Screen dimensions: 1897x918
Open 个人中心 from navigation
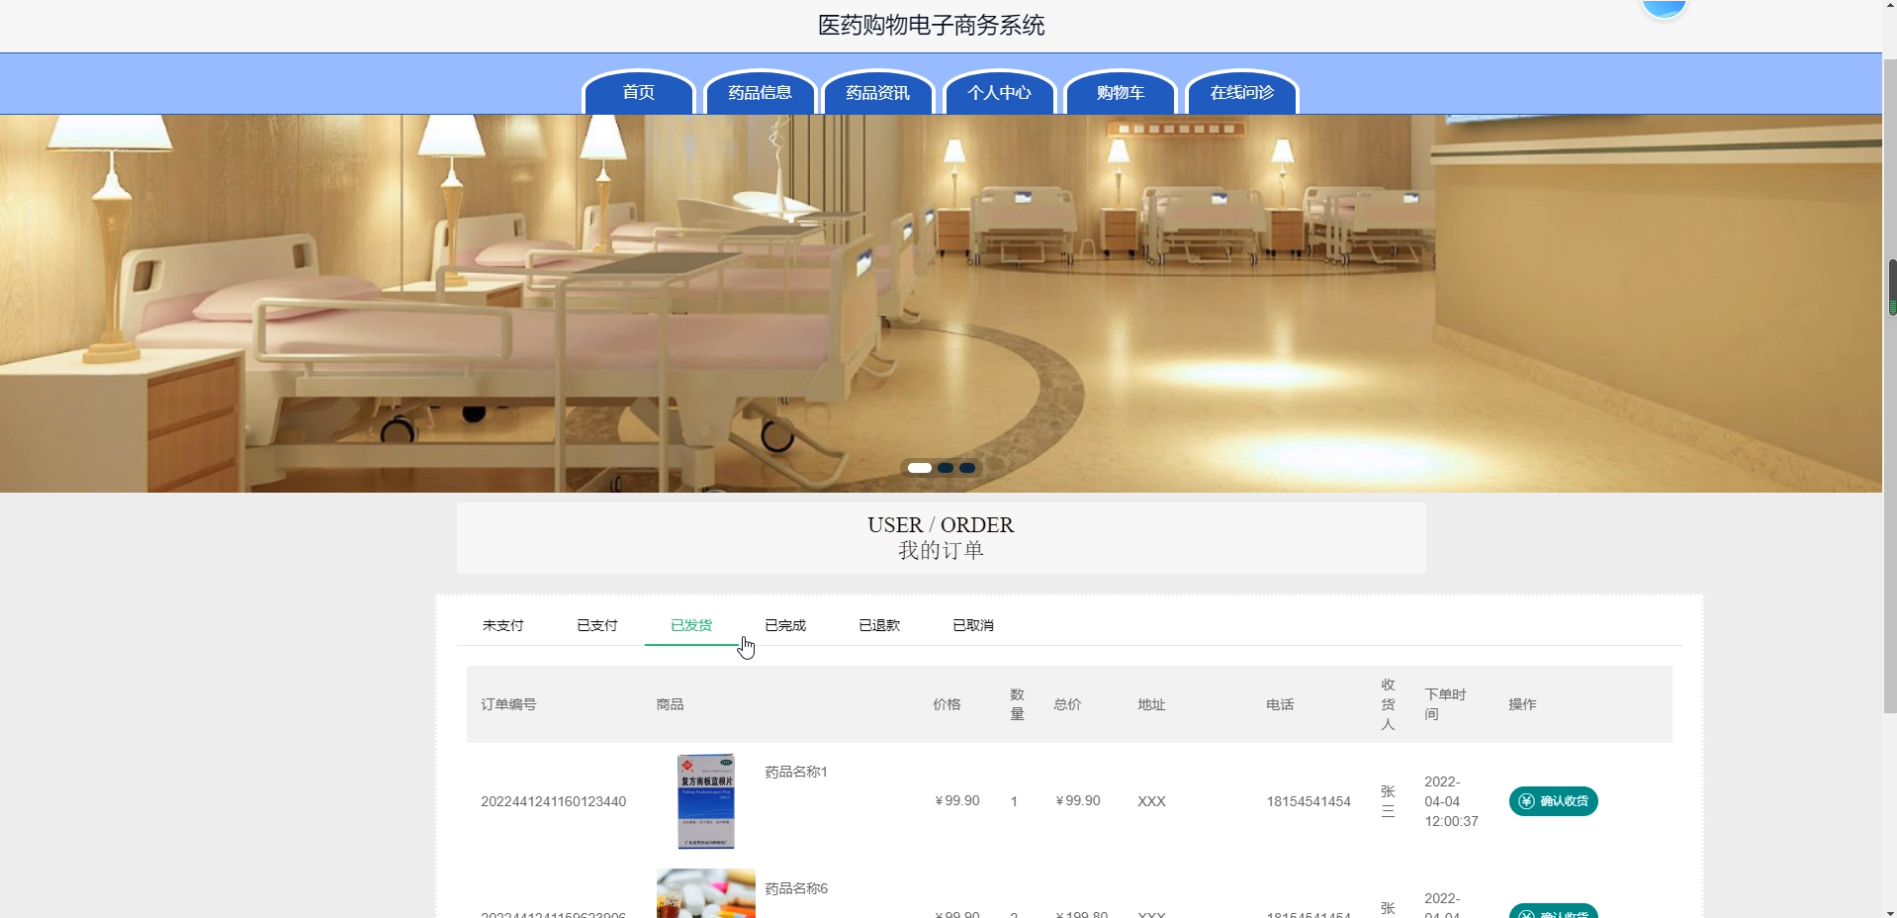999,92
